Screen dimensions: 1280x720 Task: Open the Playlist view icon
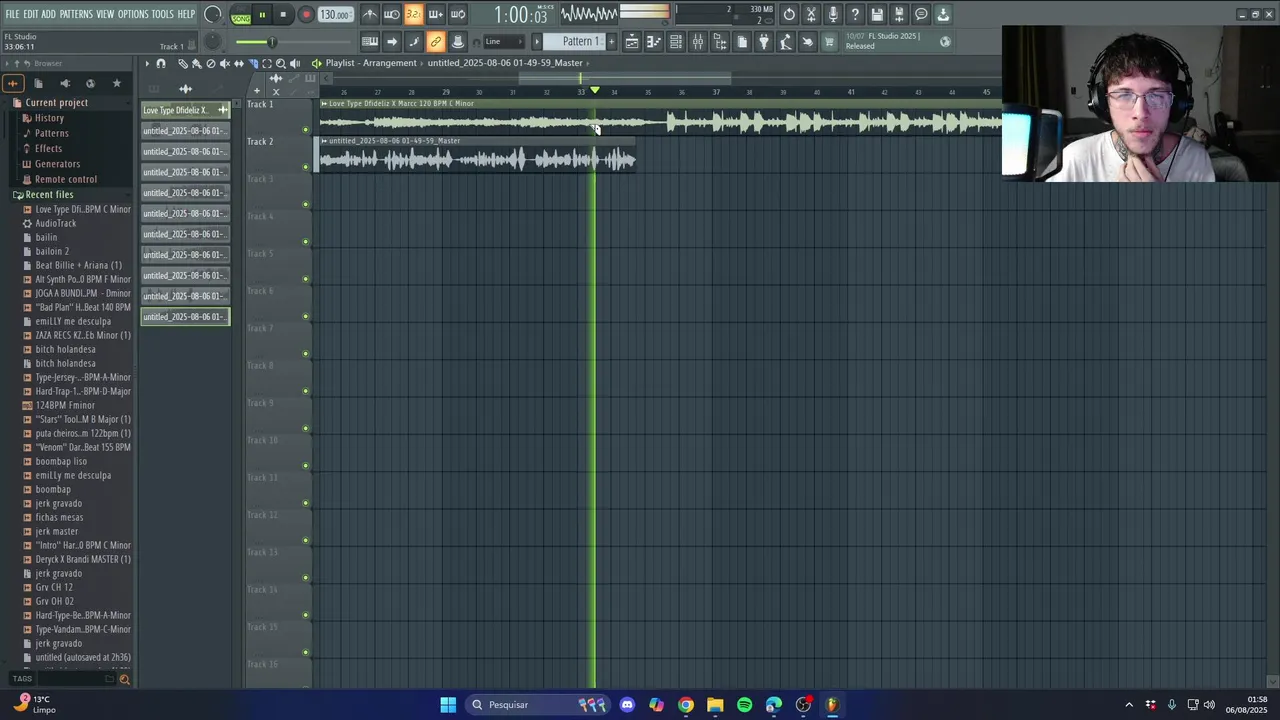pos(632,42)
